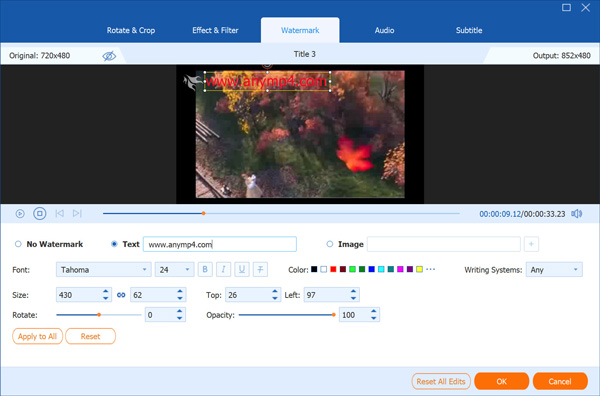Open the Writing Systems dropdown

click(554, 269)
